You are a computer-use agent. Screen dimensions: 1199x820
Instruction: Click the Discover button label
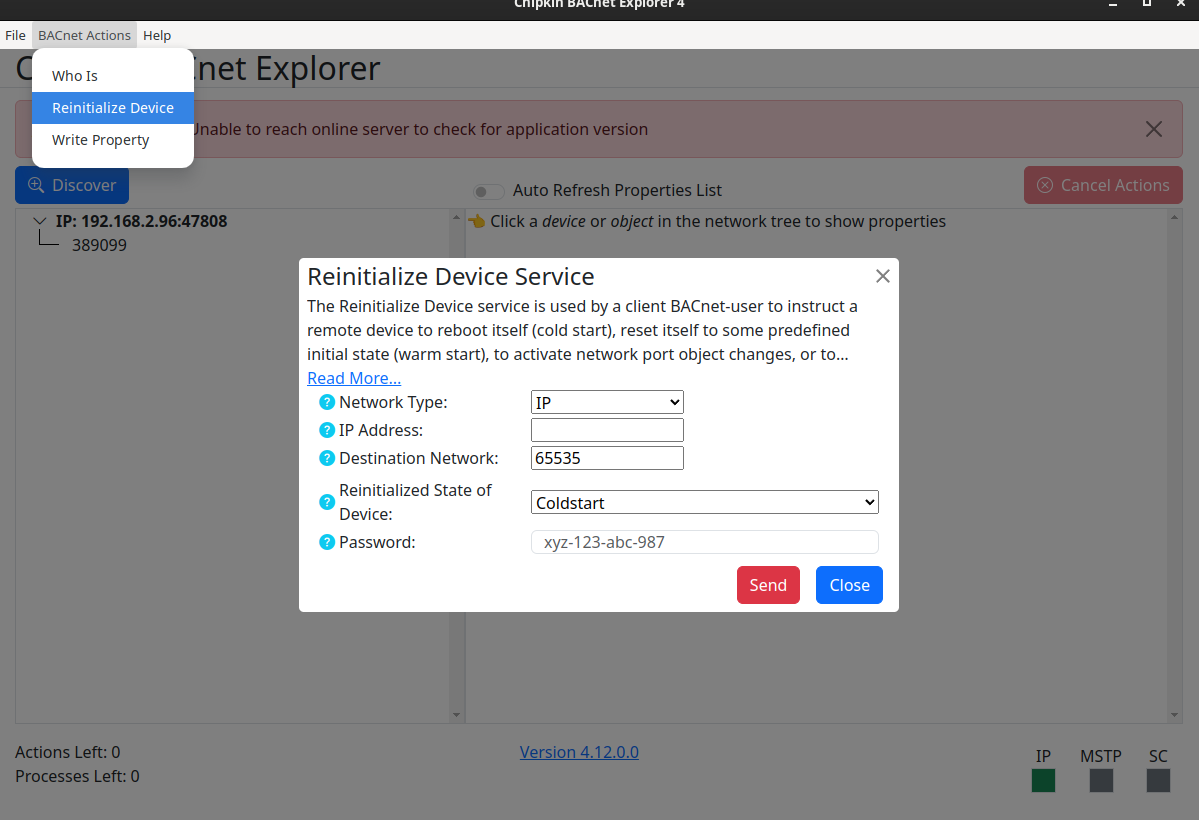(x=84, y=185)
